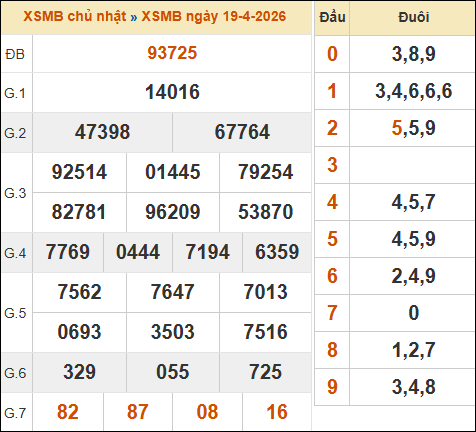The width and height of the screenshot is (476, 432).
Task: Select G.2 number 67764
Action: (242, 132)
